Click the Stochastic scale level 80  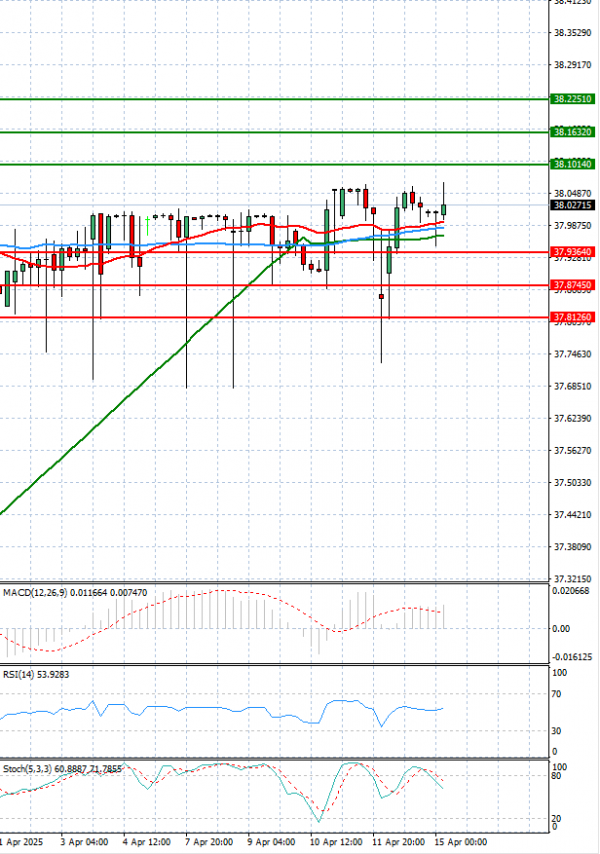[x=556, y=776]
